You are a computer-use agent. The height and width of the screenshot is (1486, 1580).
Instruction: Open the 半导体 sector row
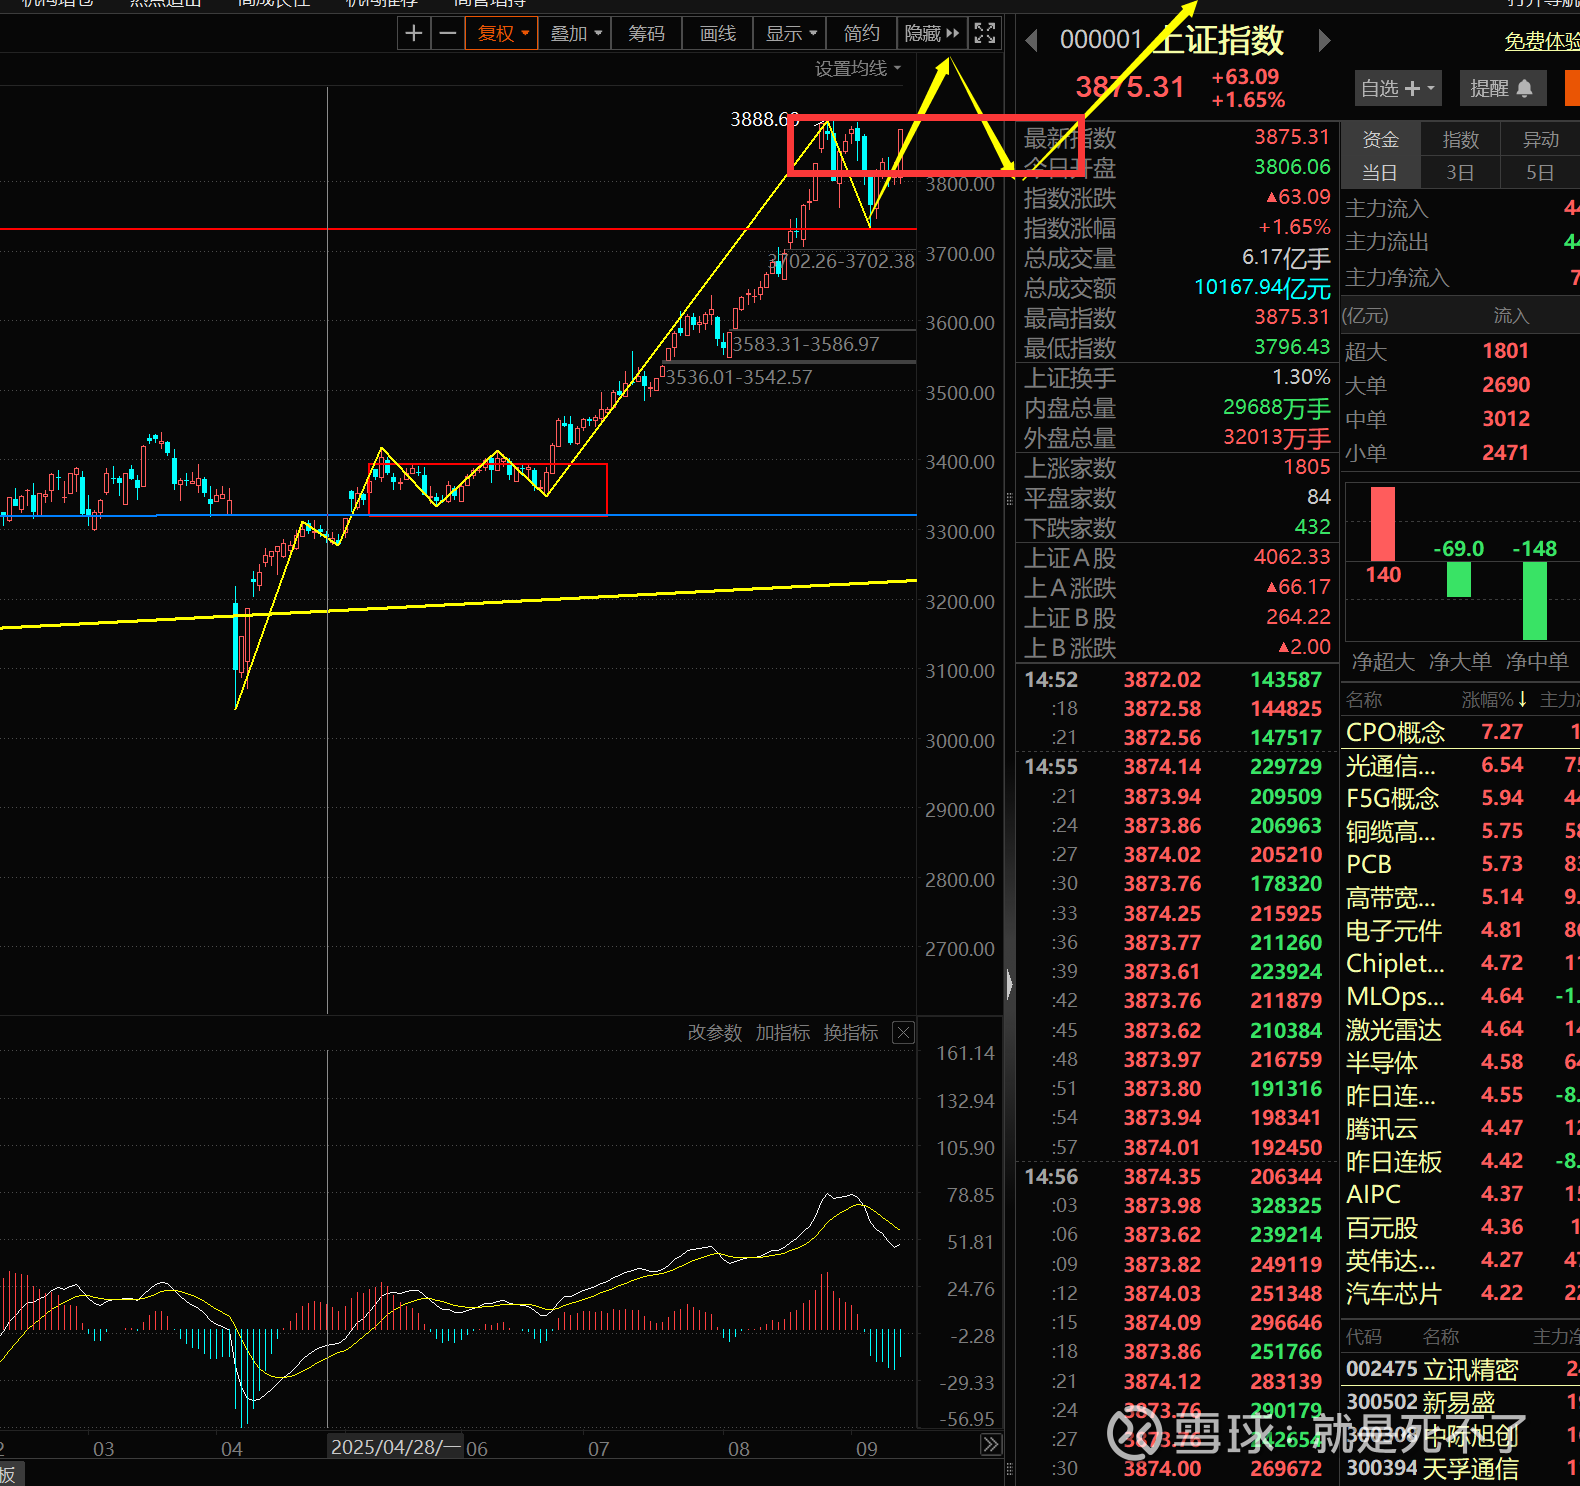tap(1460, 1062)
